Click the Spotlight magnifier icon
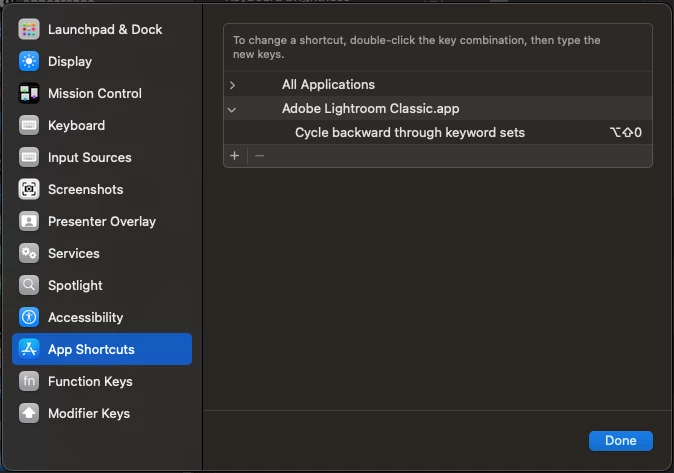The height and width of the screenshot is (473, 674). point(29,285)
